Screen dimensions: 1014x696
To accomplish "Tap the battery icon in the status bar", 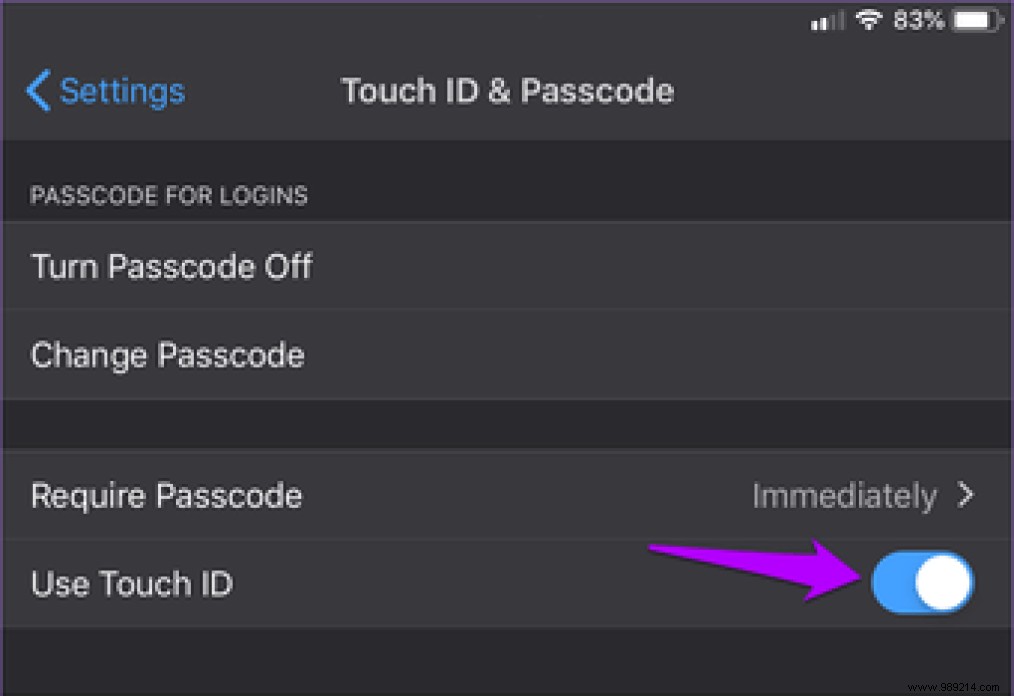I will click(974, 19).
